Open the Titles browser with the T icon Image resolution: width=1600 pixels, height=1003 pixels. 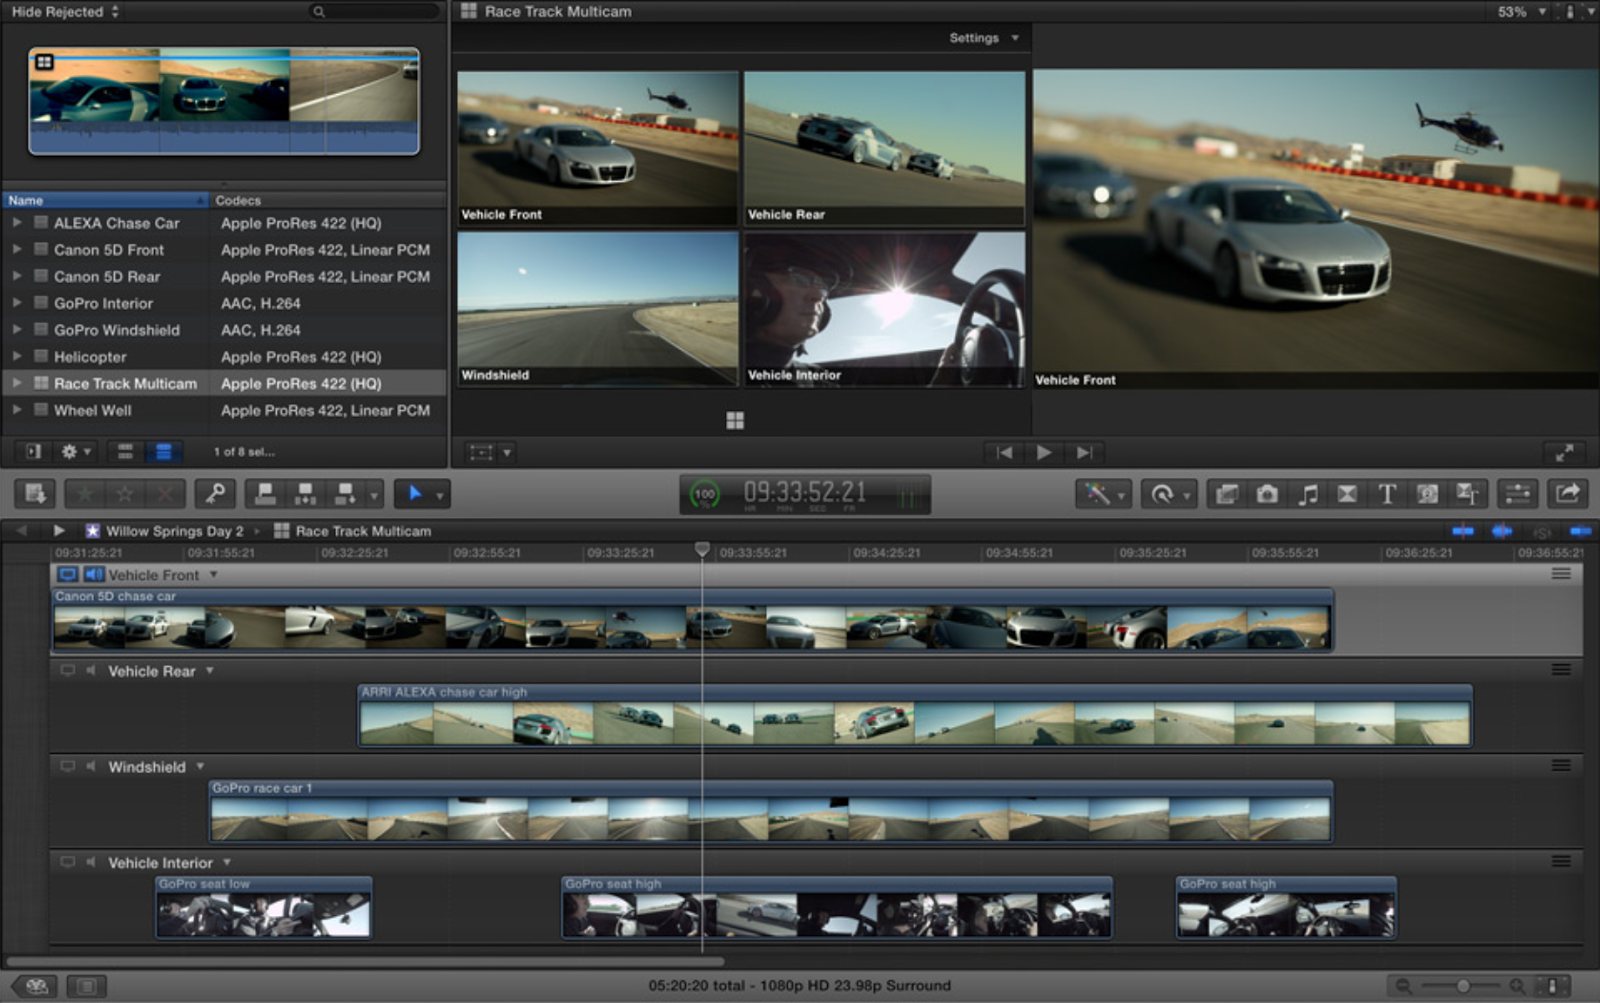(x=1388, y=492)
